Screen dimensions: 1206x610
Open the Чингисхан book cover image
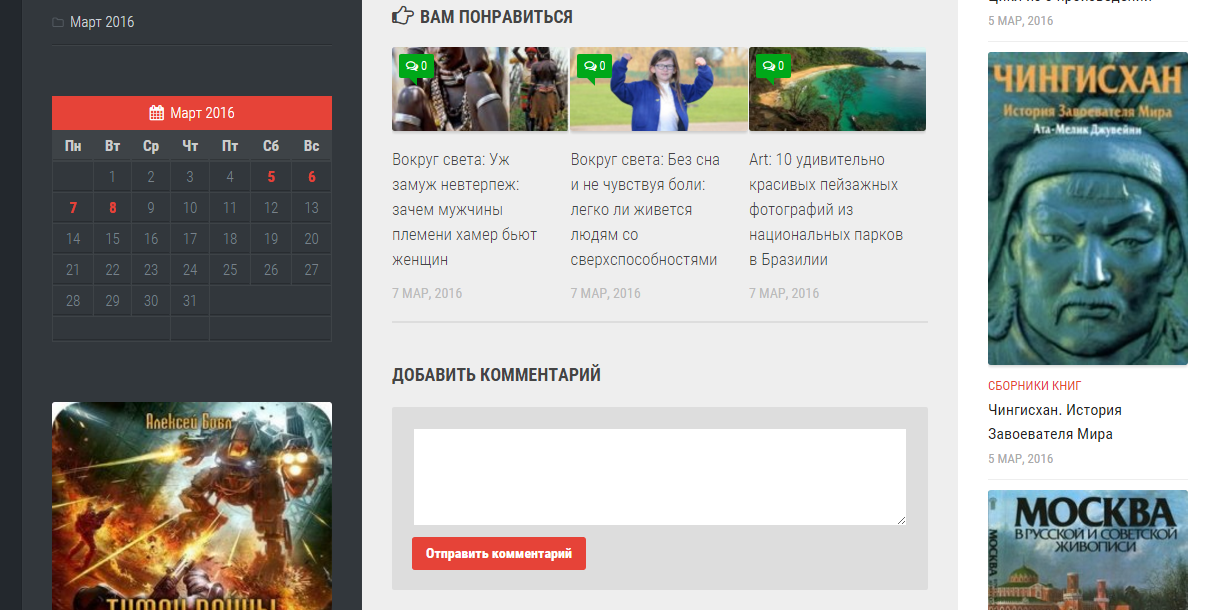pyautogui.click(x=1088, y=208)
